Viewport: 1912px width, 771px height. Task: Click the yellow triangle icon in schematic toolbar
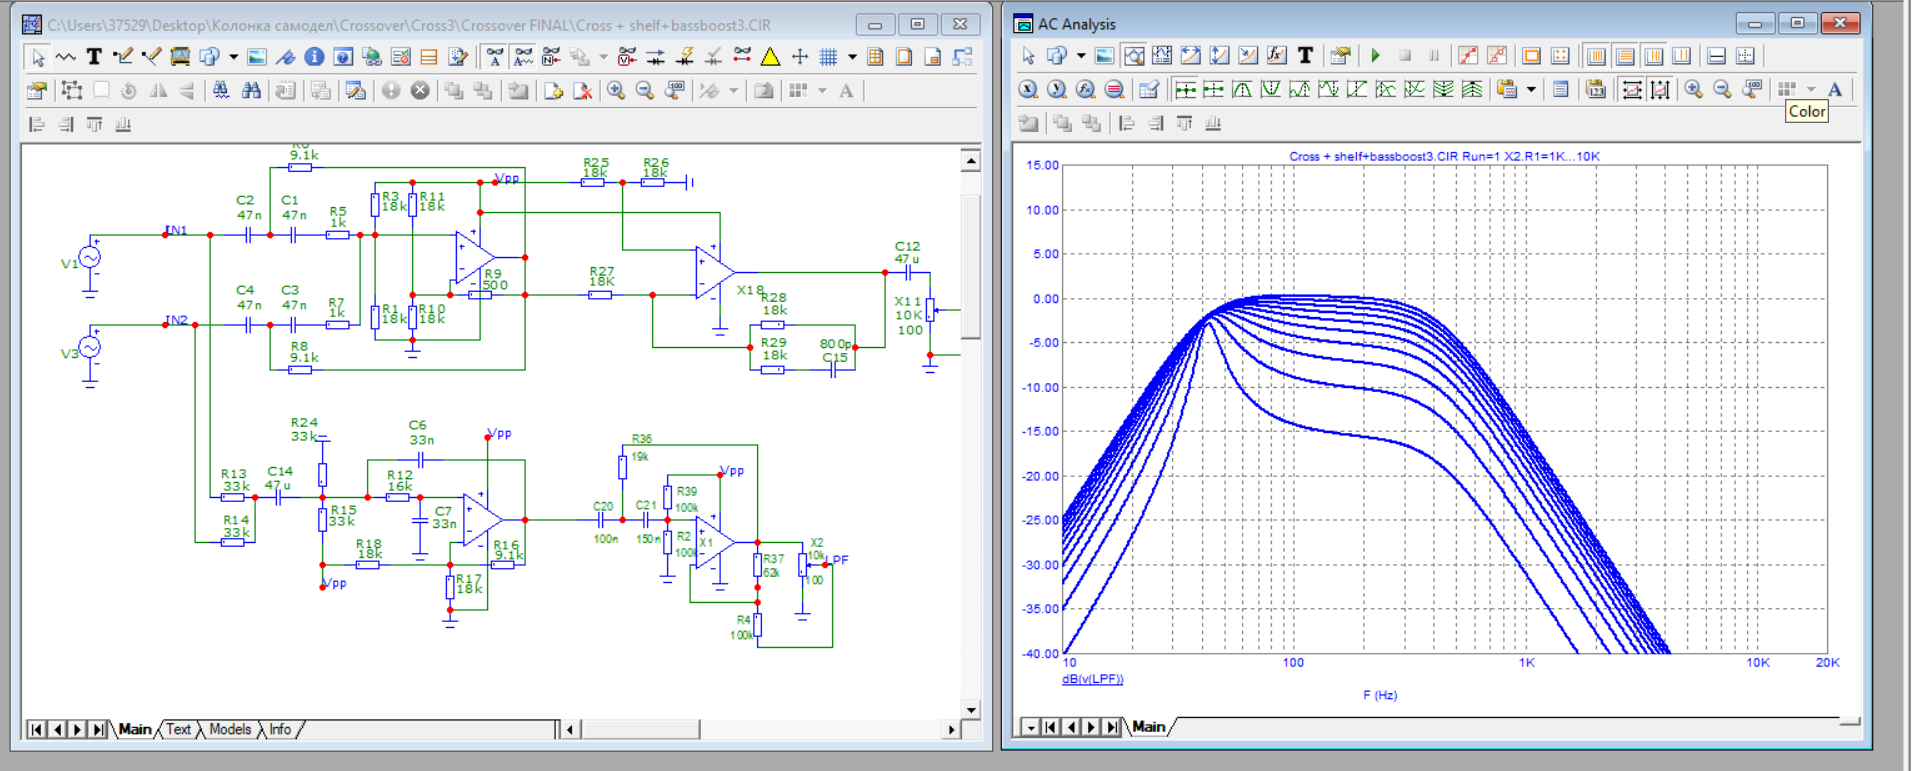pyautogui.click(x=770, y=57)
